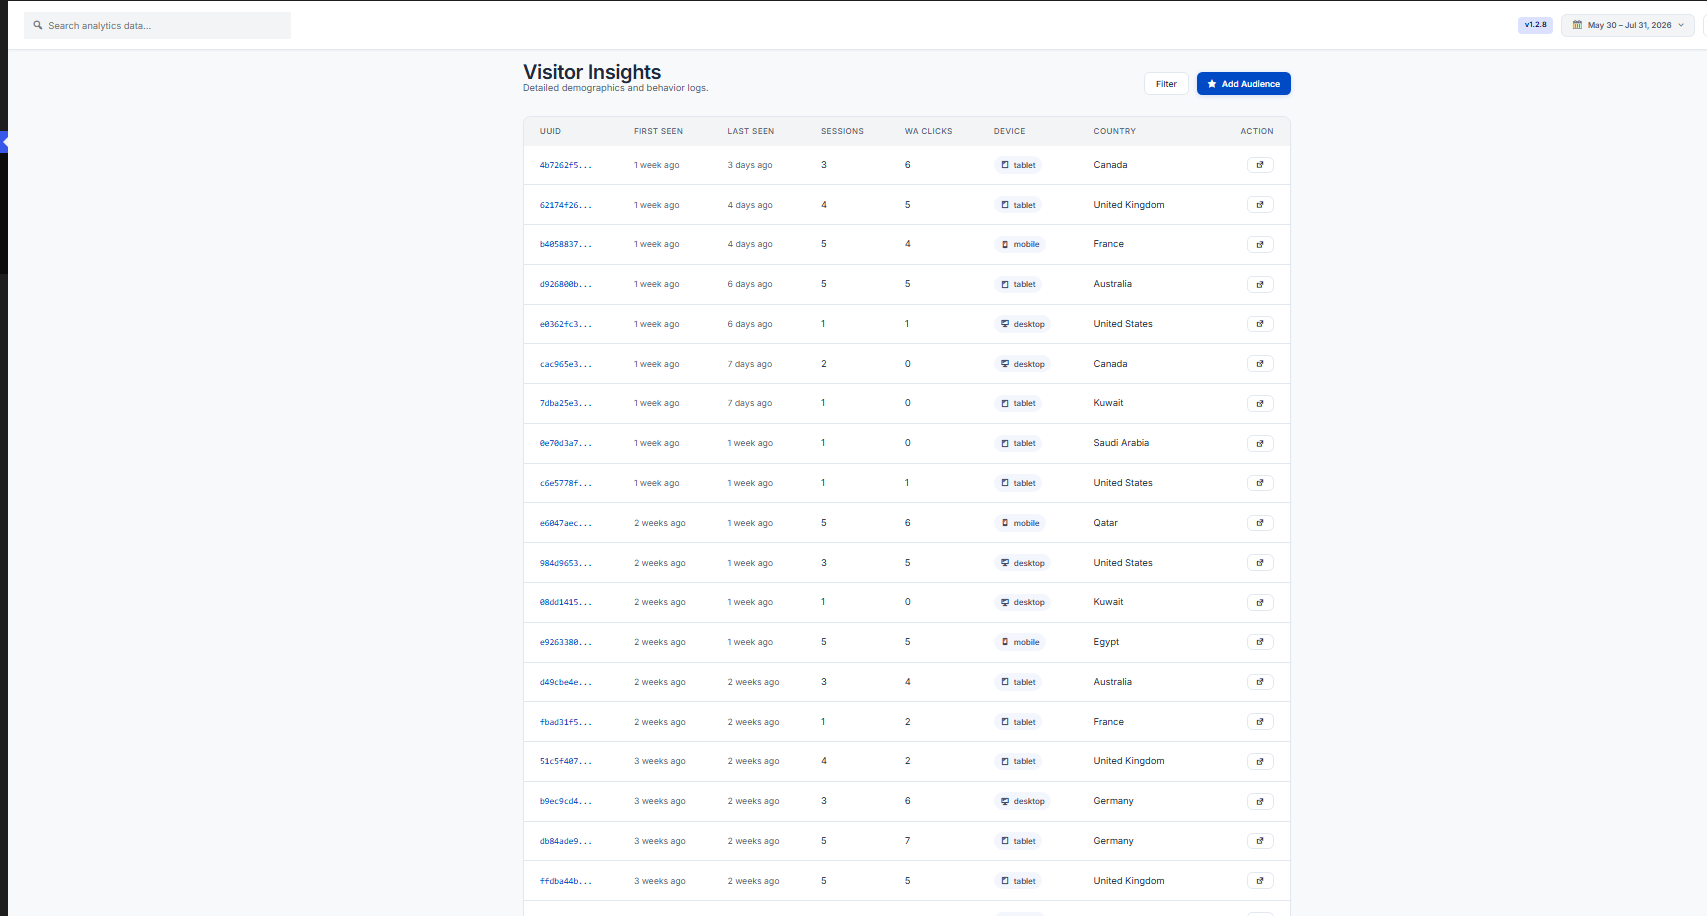
Task: Open details for visitor ffdba44b
Action: (1260, 881)
